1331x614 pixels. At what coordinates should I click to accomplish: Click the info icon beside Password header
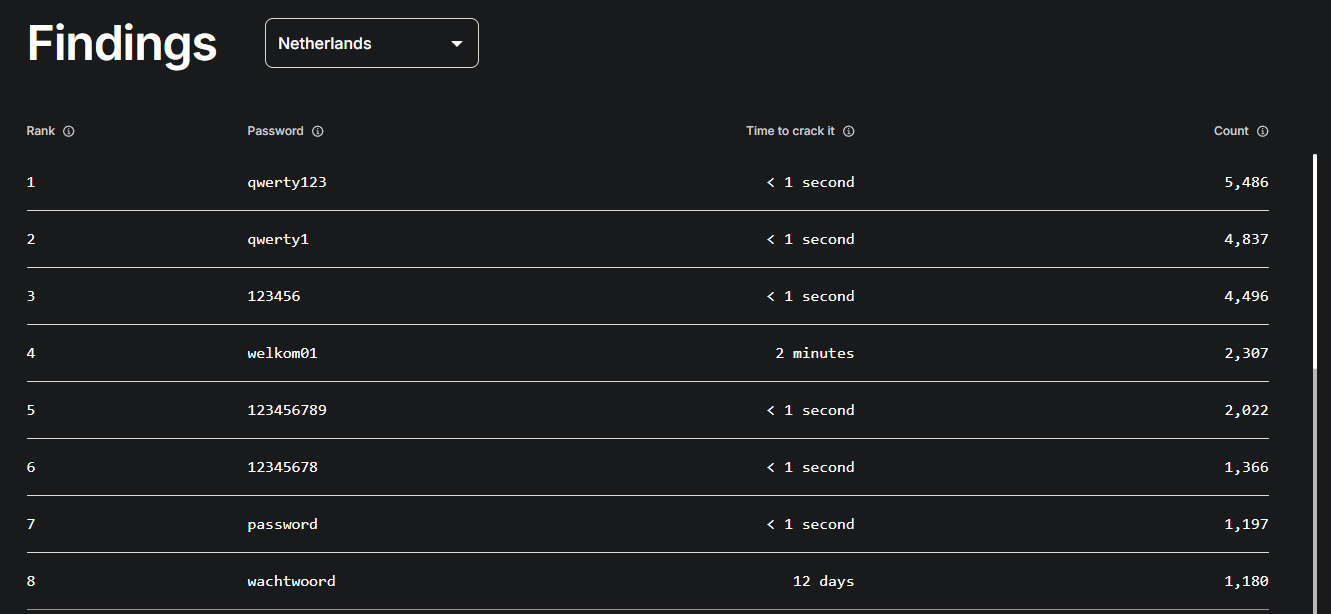point(318,131)
